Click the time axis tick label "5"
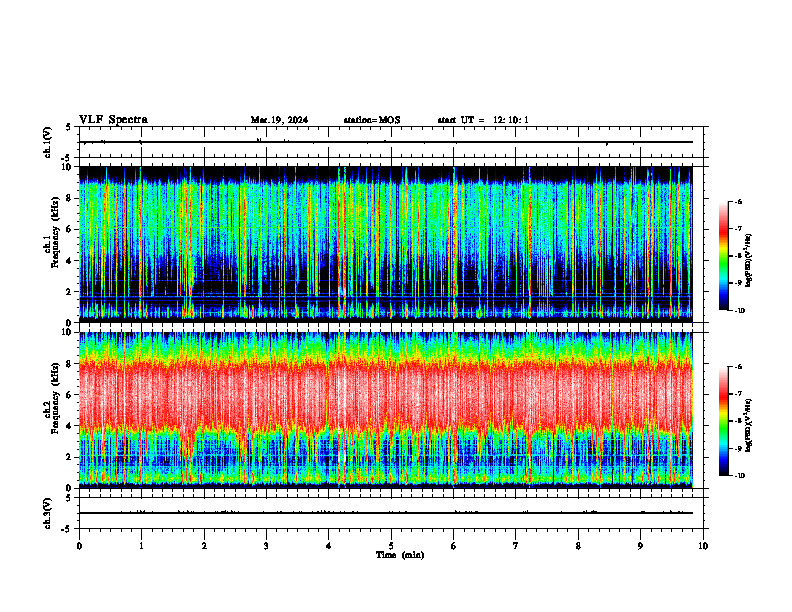792x612 pixels. pos(391,546)
